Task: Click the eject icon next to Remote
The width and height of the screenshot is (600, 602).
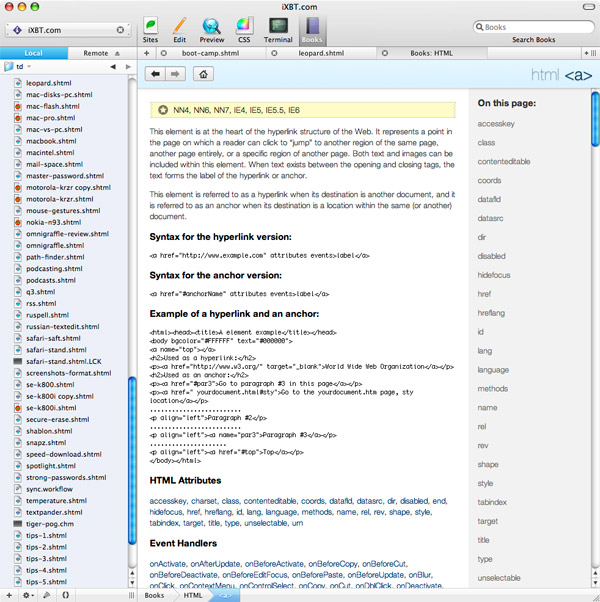Action: (117, 53)
